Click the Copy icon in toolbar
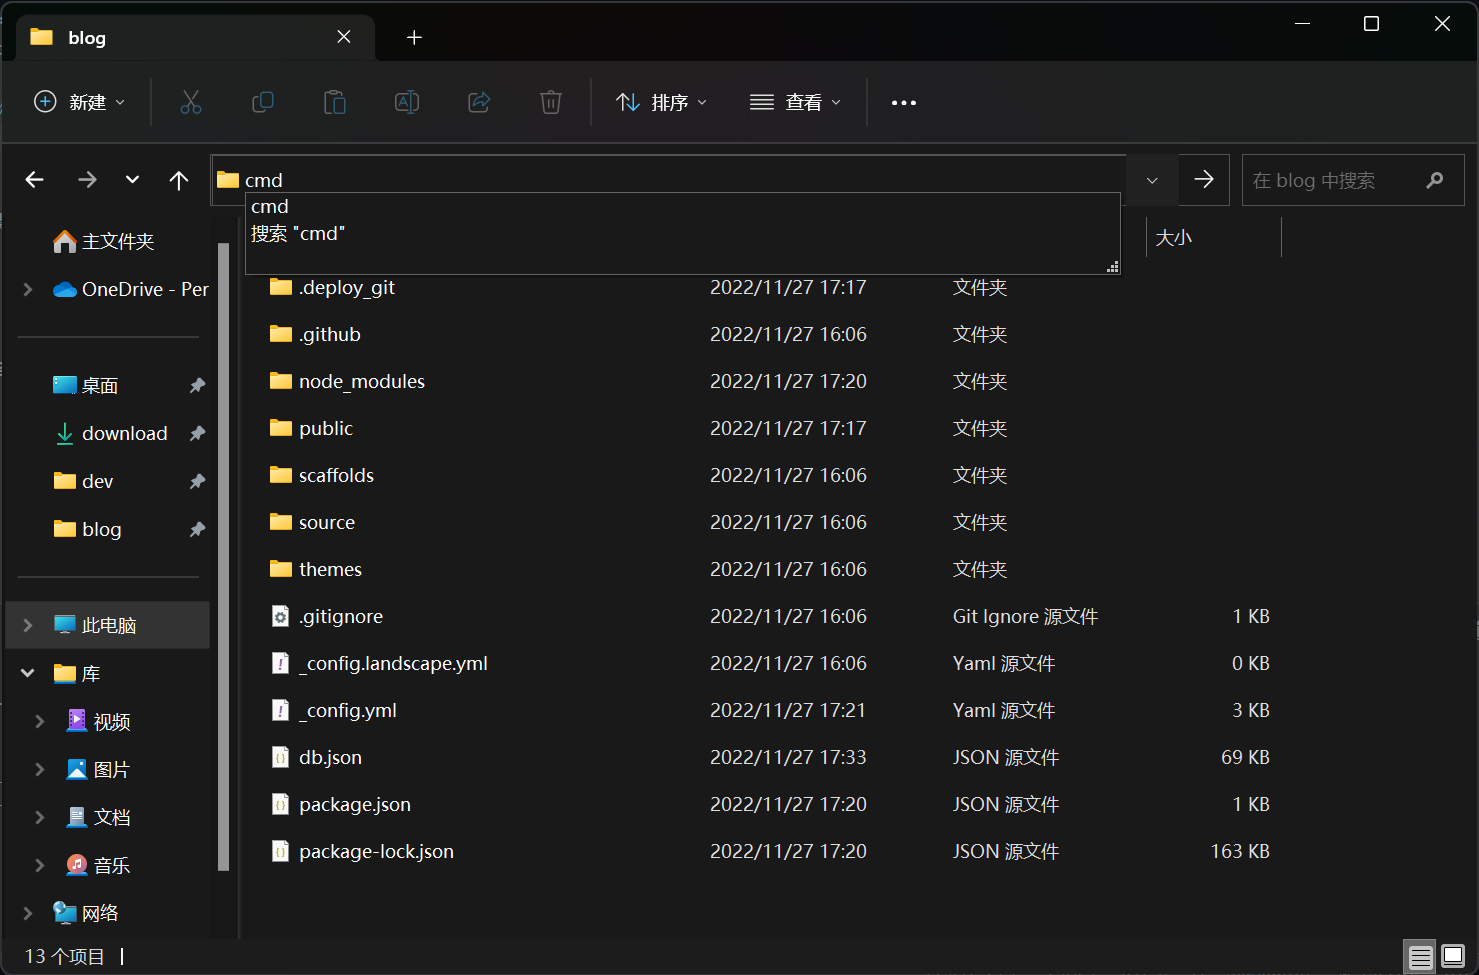The height and width of the screenshot is (975, 1479). (263, 102)
